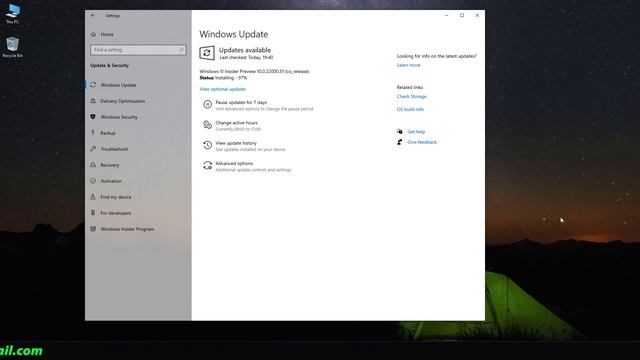This screenshot has width=640, height=360.
Task: Click the Last checked Today text
Action: (246, 58)
